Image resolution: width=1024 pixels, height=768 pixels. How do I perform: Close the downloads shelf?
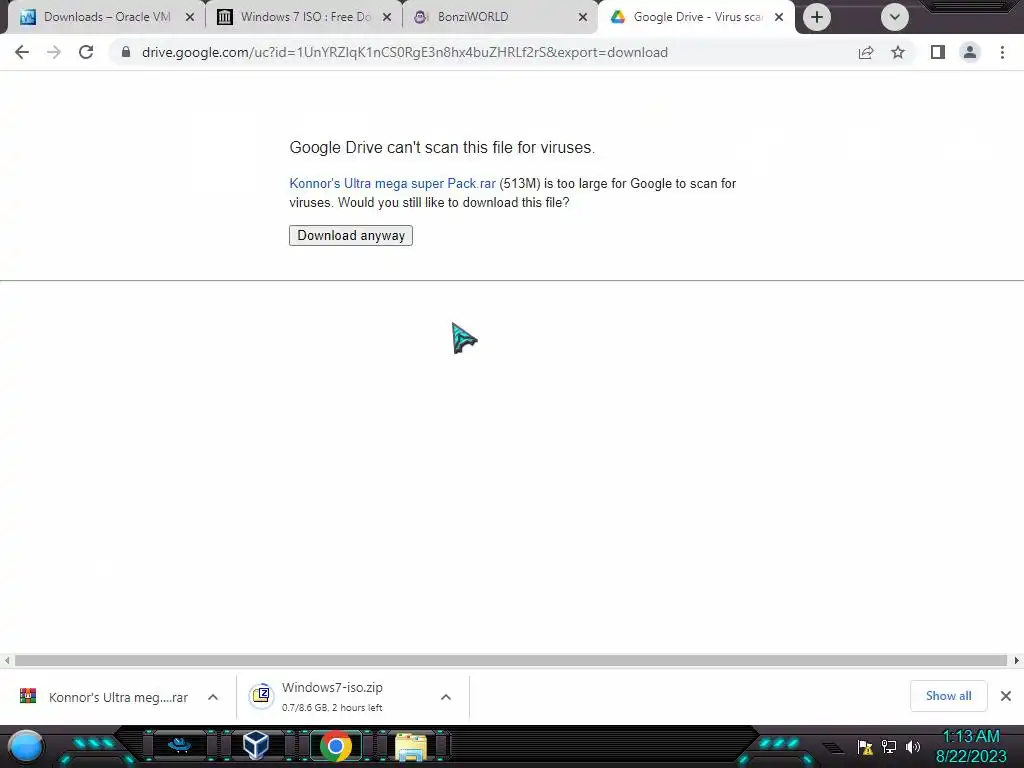click(1006, 696)
